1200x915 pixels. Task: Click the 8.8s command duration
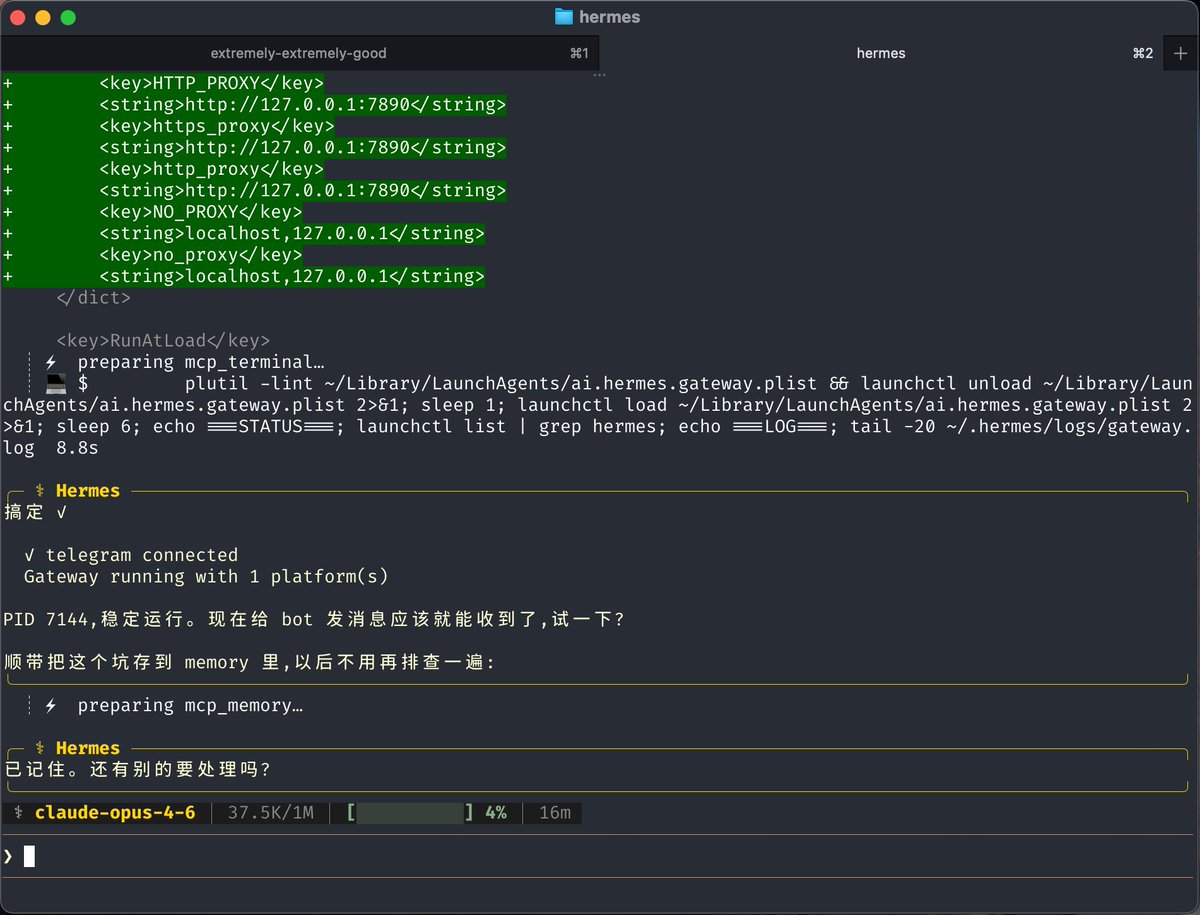coord(78,448)
